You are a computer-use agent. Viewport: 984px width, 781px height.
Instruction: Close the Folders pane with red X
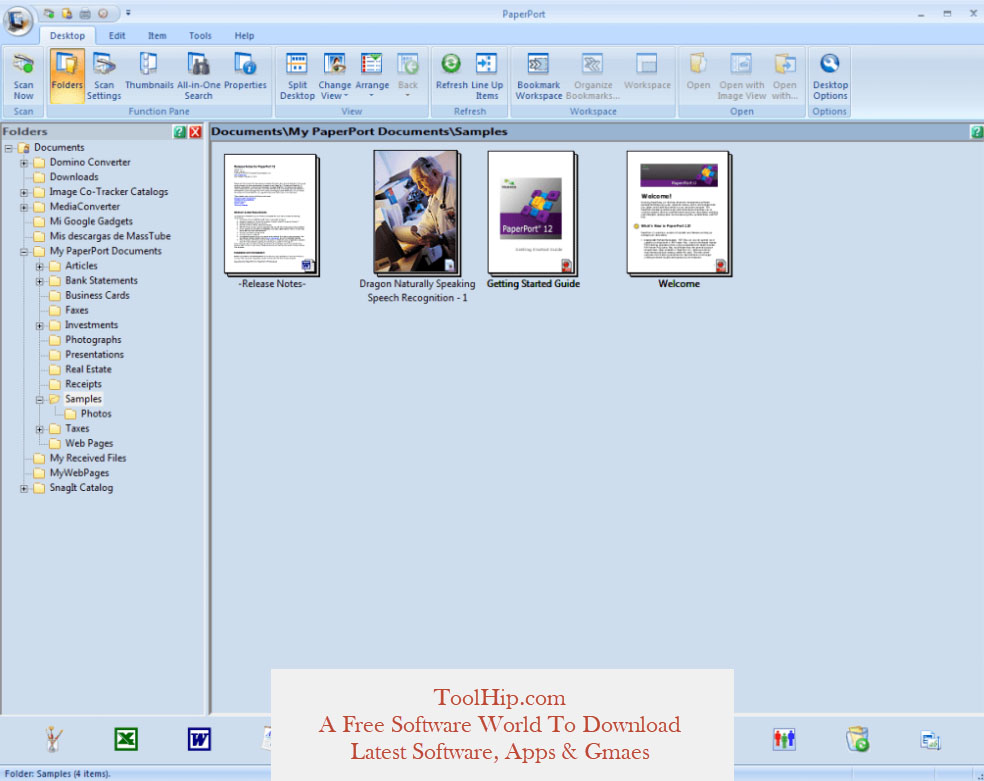196,132
